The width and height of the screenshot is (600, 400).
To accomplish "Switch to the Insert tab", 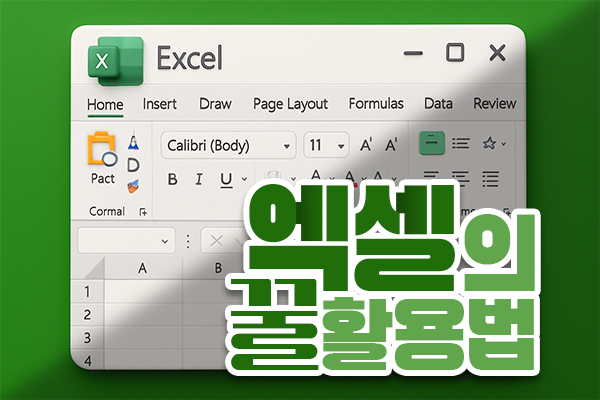I will tap(160, 104).
